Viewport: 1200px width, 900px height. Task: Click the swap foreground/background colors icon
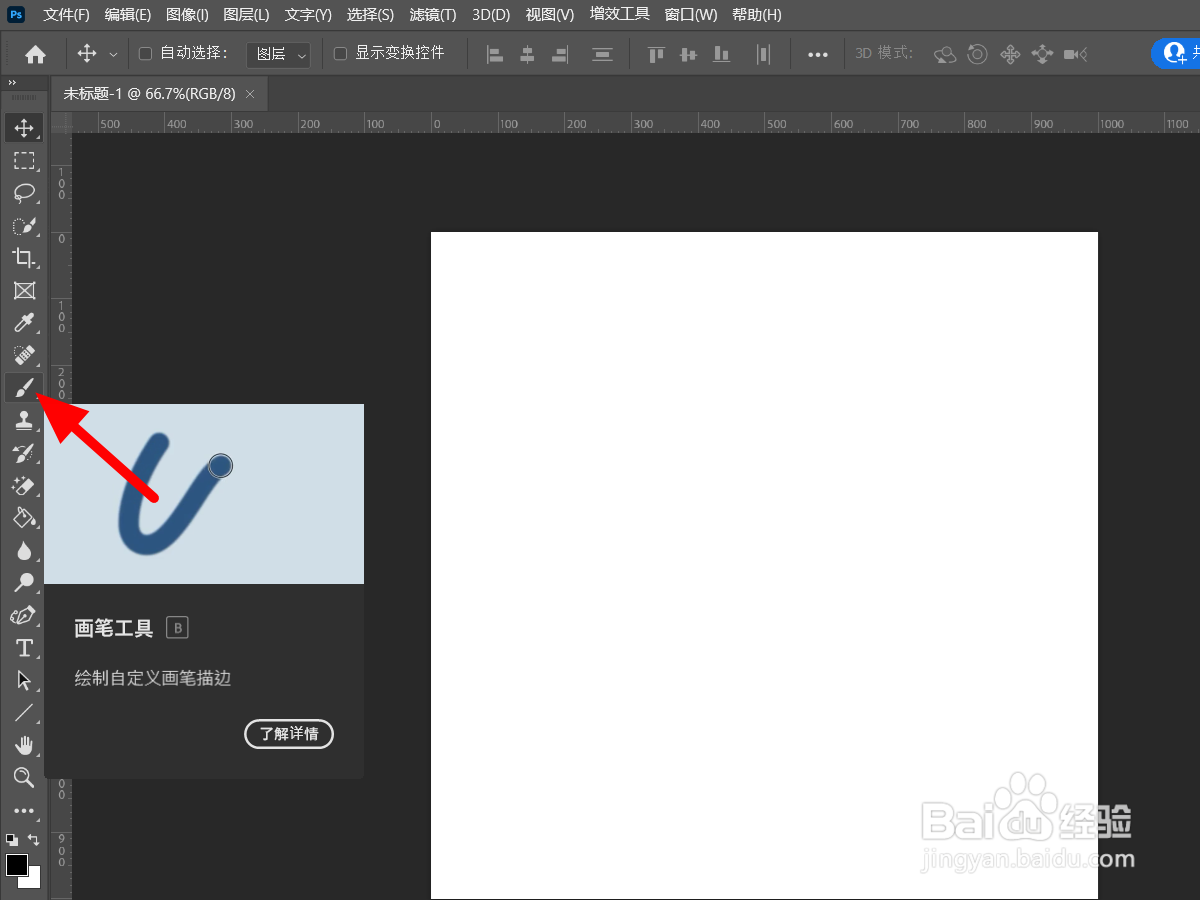(33, 840)
